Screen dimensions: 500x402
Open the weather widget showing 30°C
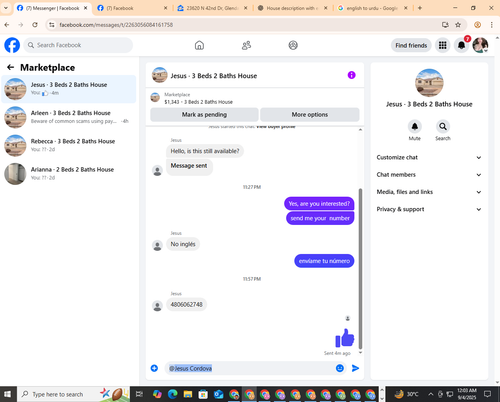pyautogui.click(x=407, y=394)
